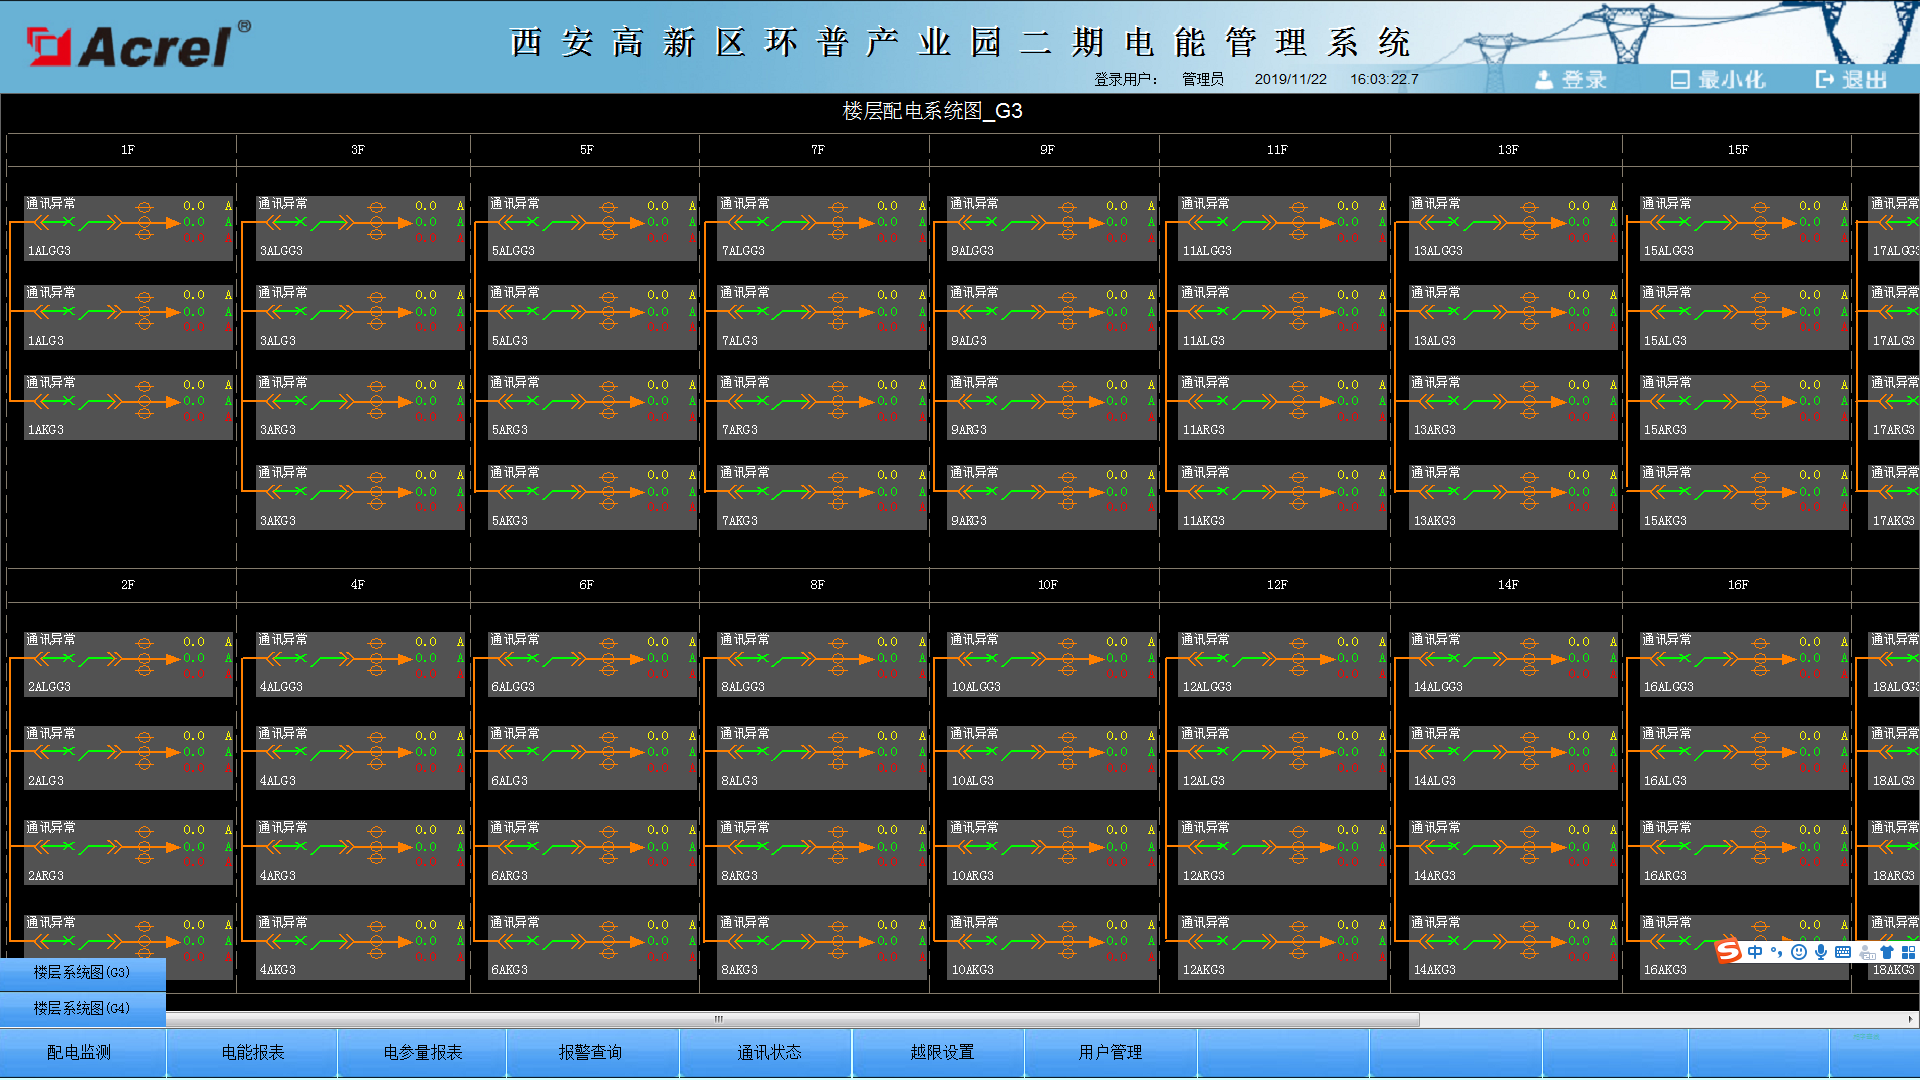Toggle full/half punctuation in Sogou bar
Screen dimensions: 1920x1080
coord(1777,951)
